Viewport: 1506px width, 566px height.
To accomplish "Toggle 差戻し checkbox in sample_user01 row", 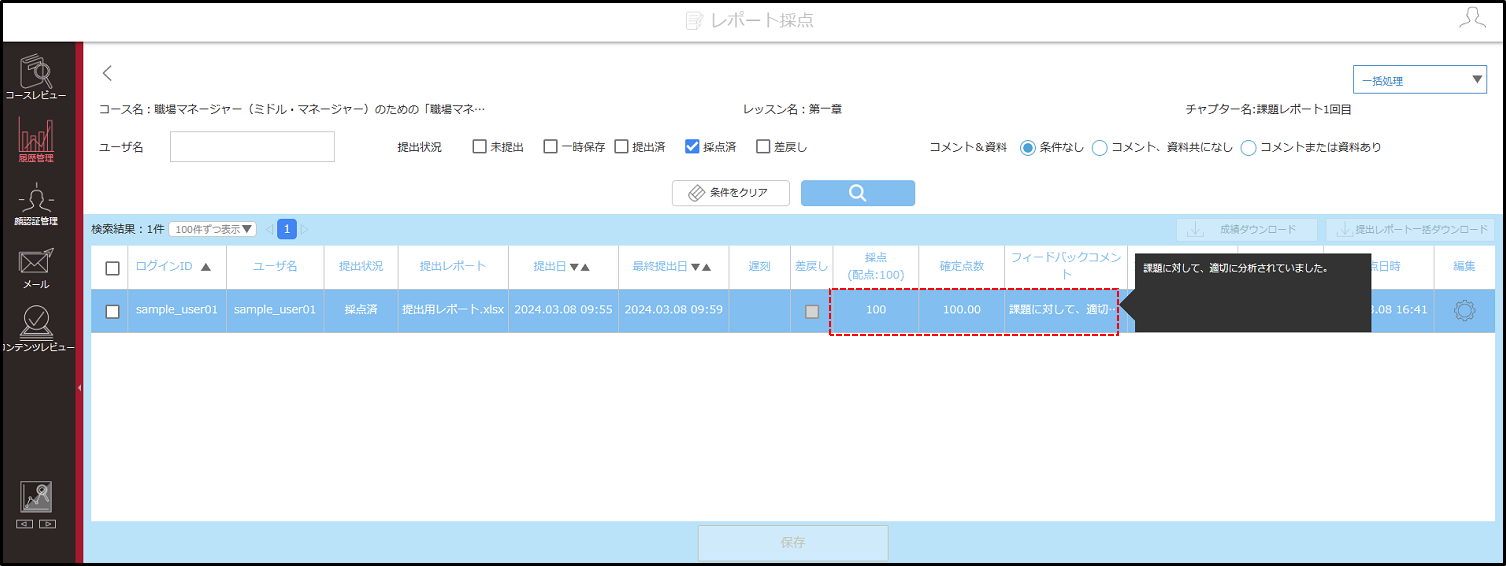I will tap(812, 311).
